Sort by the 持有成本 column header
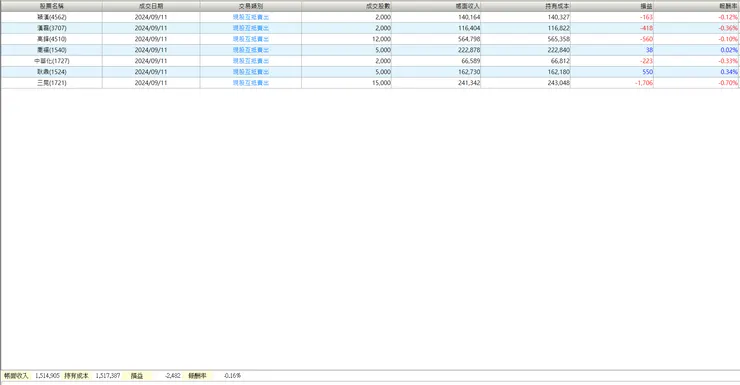 (526, 6)
